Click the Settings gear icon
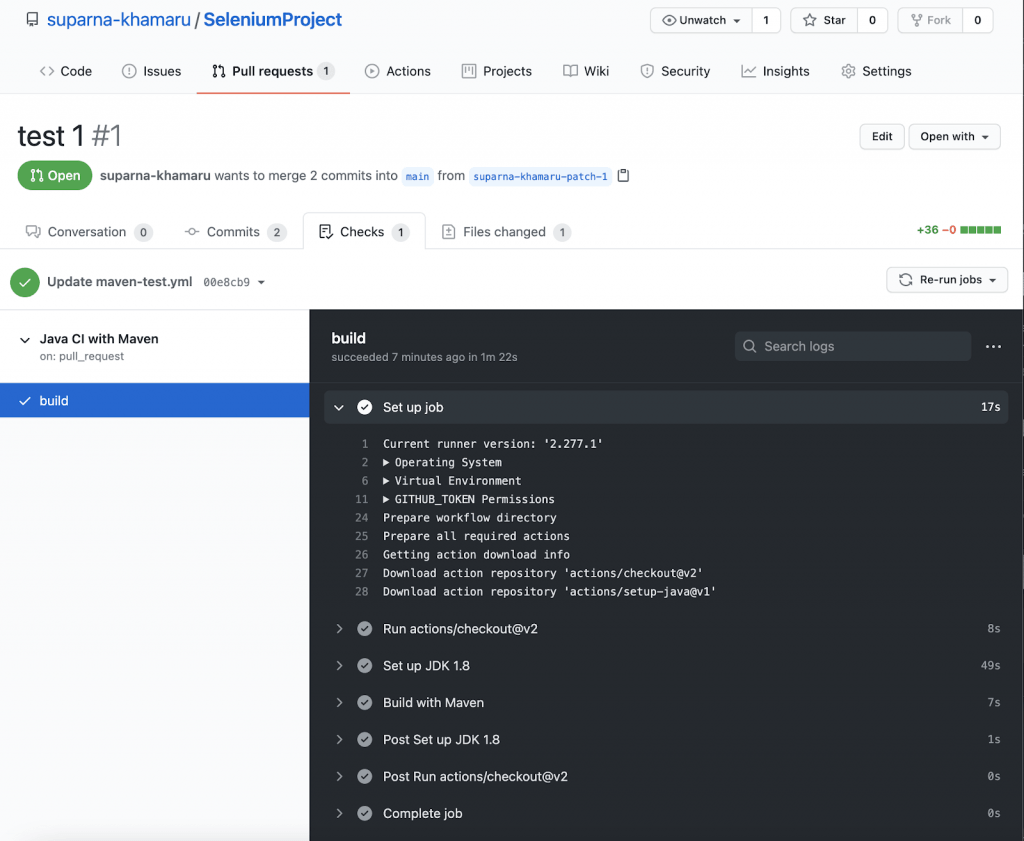Image resolution: width=1024 pixels, height=841 pixels. 848,71
